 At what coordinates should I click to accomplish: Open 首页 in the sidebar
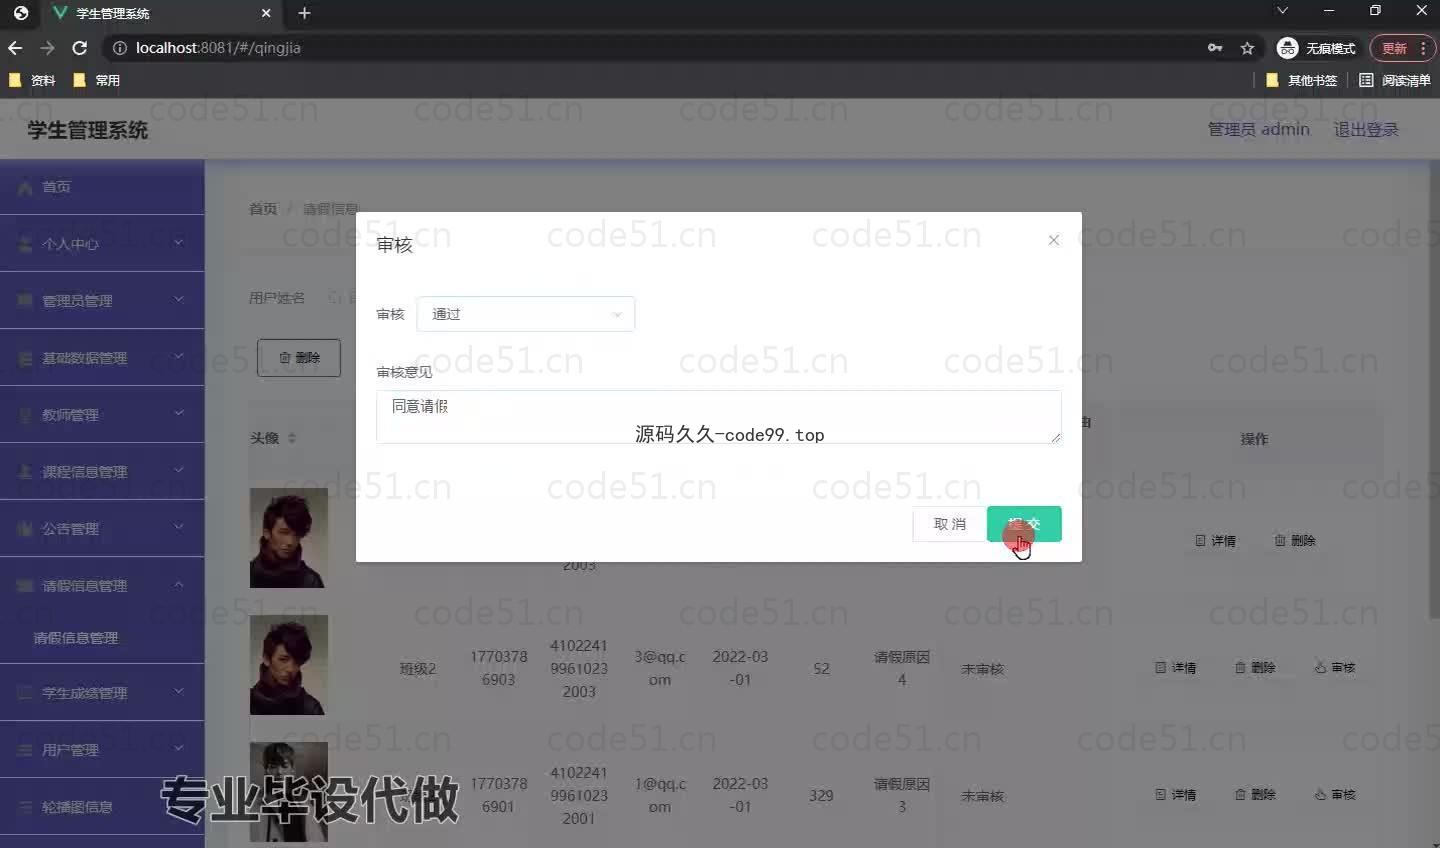102,187
